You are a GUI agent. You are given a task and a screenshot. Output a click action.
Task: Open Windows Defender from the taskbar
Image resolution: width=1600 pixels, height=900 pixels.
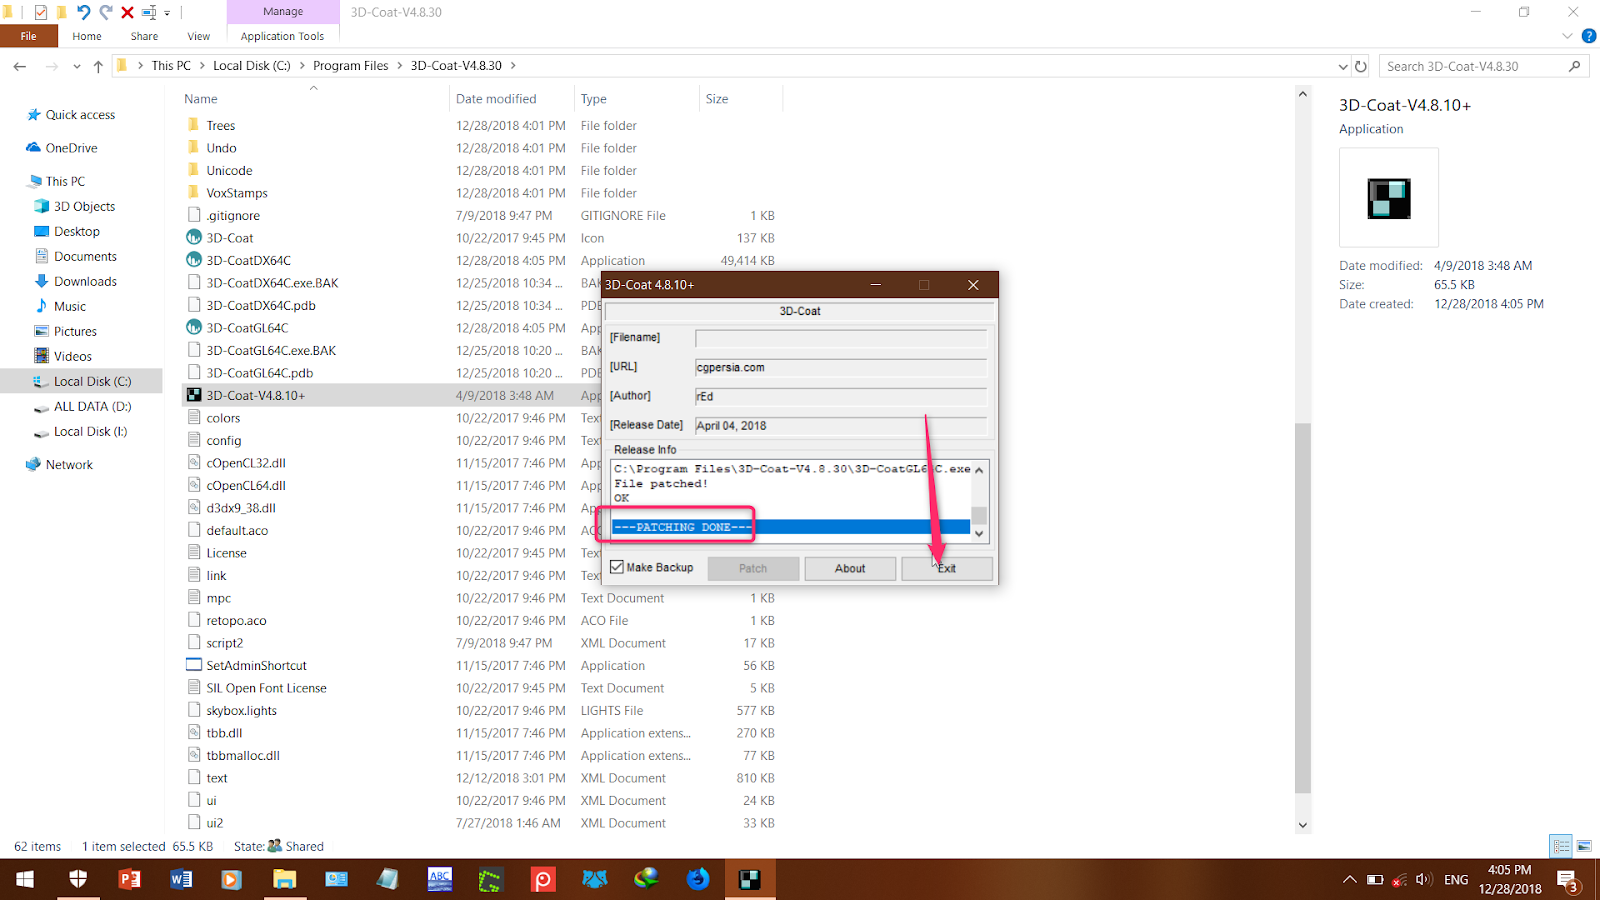coord(78,879)
